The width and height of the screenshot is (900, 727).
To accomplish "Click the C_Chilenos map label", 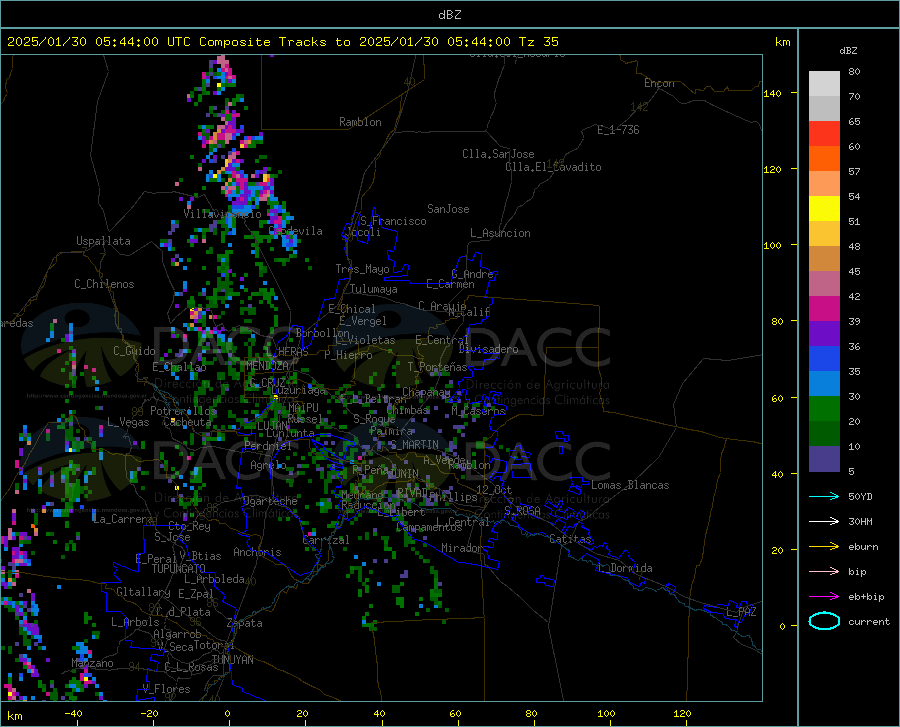I will point(104,284).
